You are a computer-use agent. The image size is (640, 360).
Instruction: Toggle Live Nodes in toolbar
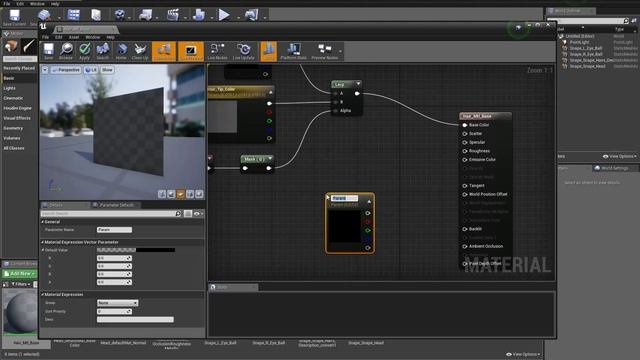[x=217, y=51]
